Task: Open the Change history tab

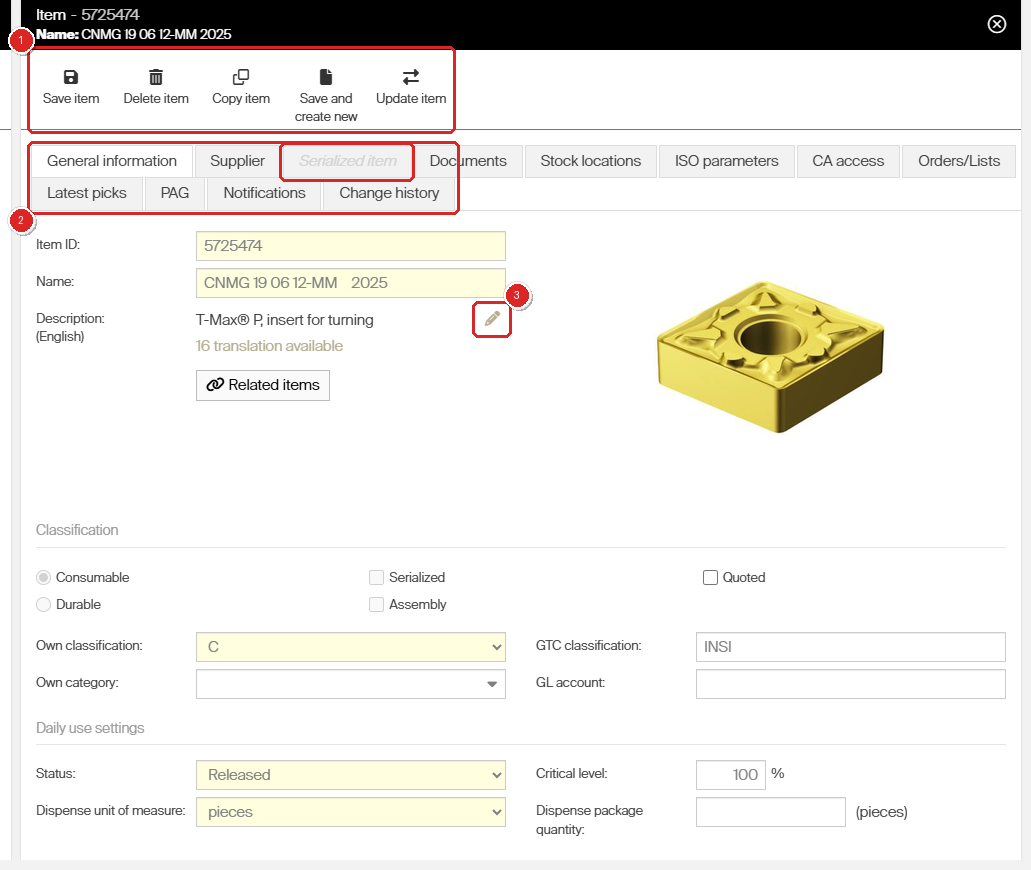Action: pos(389,193)
